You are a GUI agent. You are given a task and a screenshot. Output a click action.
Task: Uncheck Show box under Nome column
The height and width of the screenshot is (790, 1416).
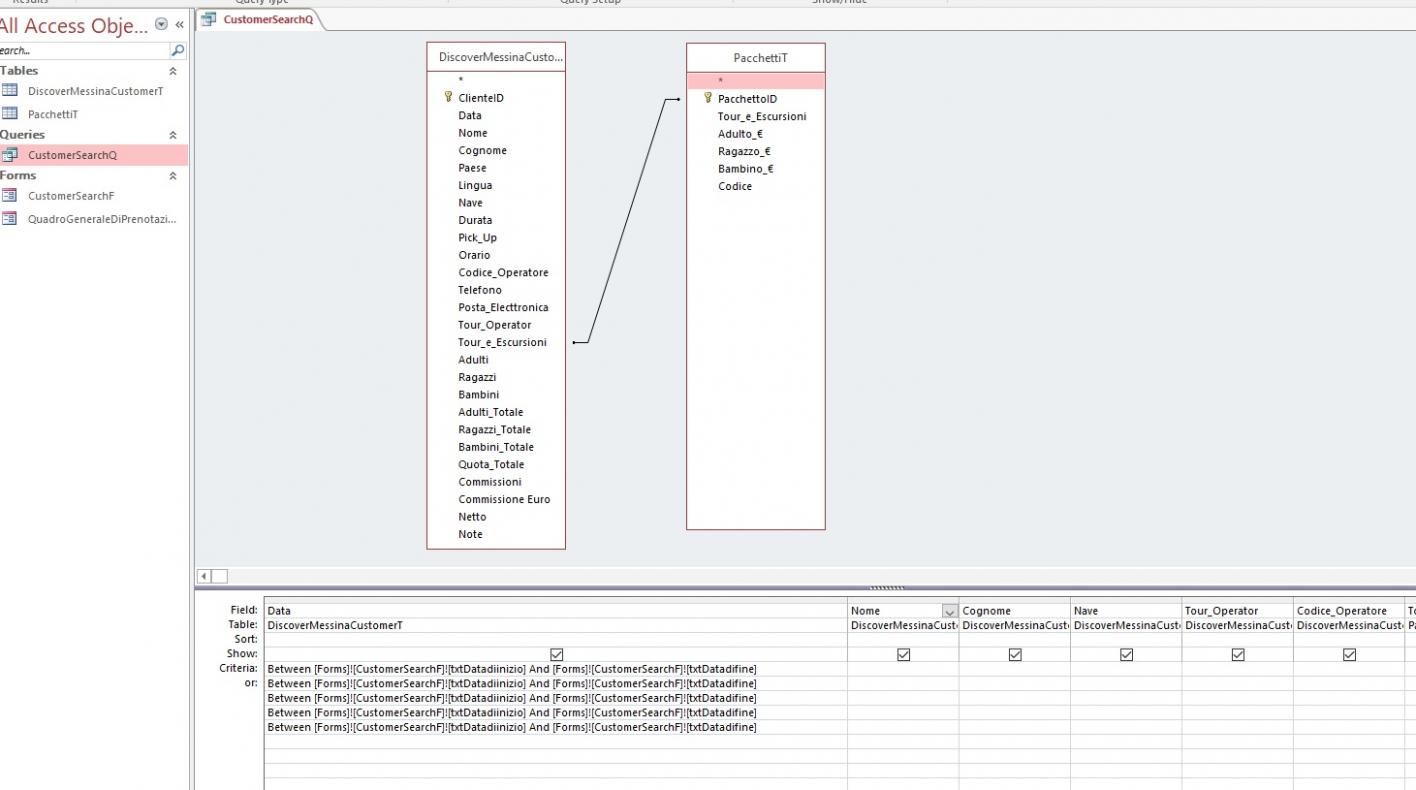click(904, 654)
